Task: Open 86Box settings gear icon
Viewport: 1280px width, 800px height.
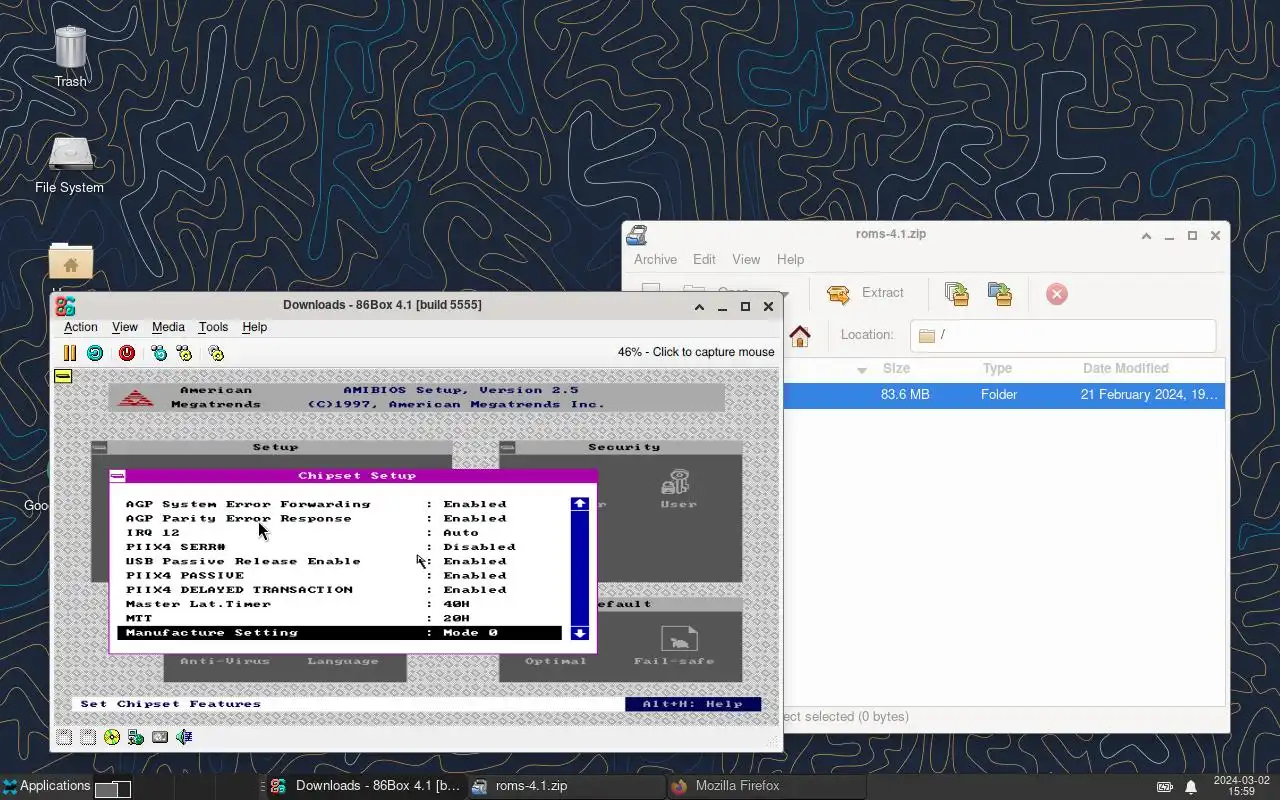Action: [x=216, y=353]
